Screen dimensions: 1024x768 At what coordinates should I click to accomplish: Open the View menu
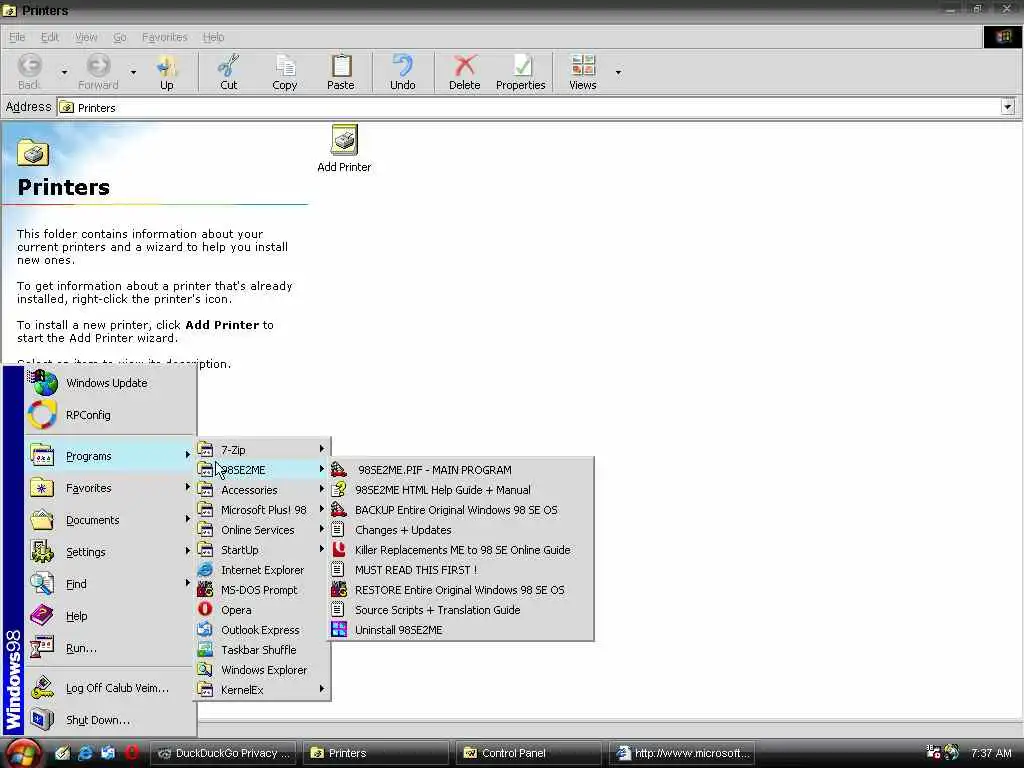coord(86,37)
